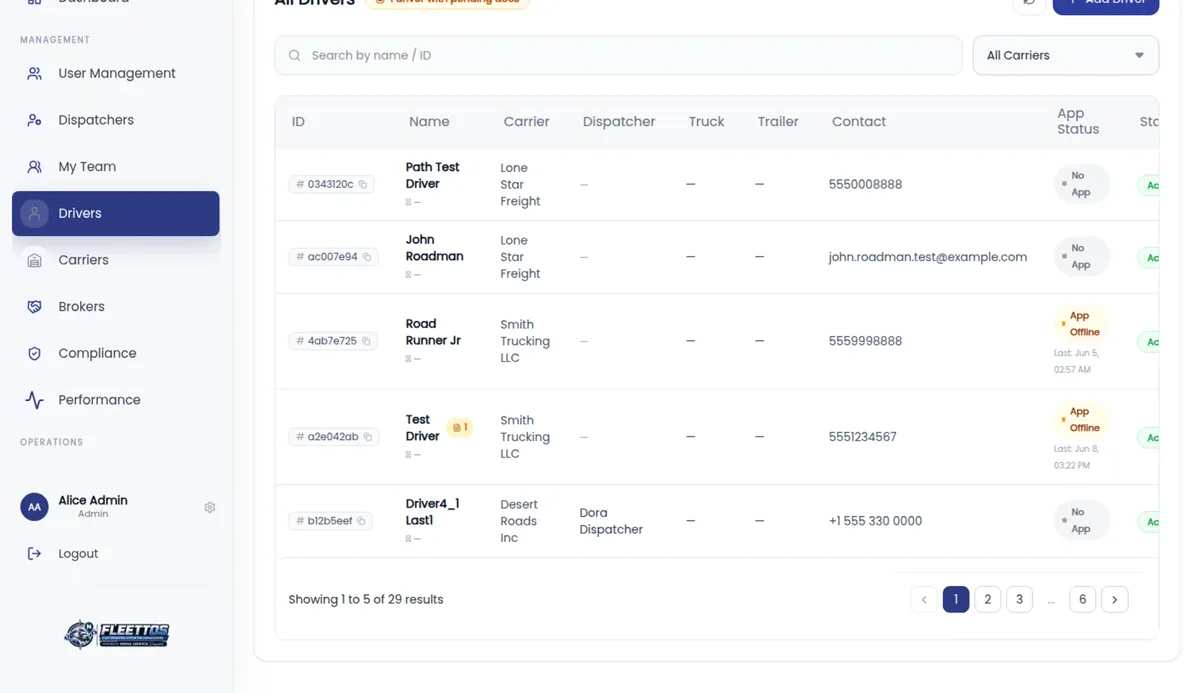Open settings gear next to Alice Admin
Image resolution: width=1200 pixels, height=693 pixels.
click(210, 508)
